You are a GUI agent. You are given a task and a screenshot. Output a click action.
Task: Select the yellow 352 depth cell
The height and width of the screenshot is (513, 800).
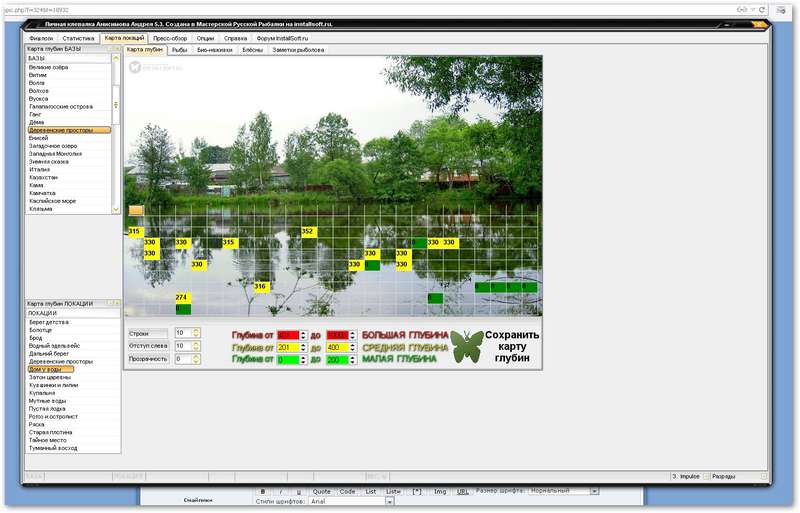click(x=309, y=232)
